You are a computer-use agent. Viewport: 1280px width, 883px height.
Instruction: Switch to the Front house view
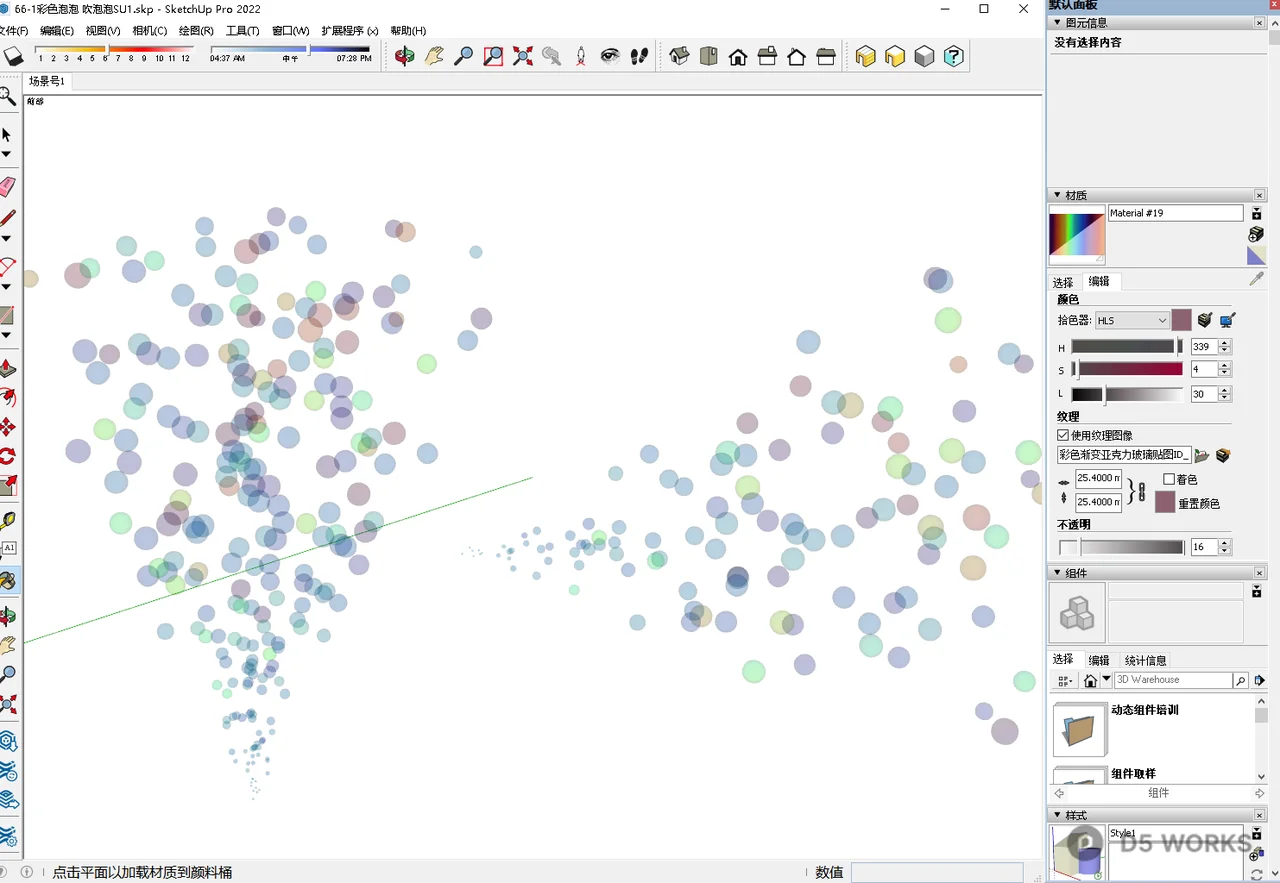point(738,56)
